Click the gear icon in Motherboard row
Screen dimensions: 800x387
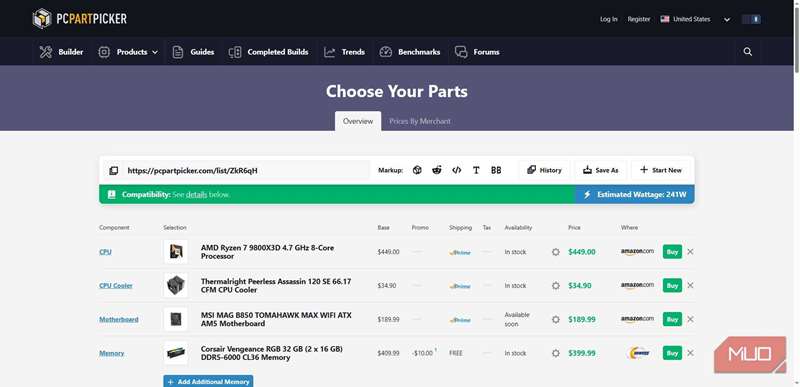click(556, 320)
